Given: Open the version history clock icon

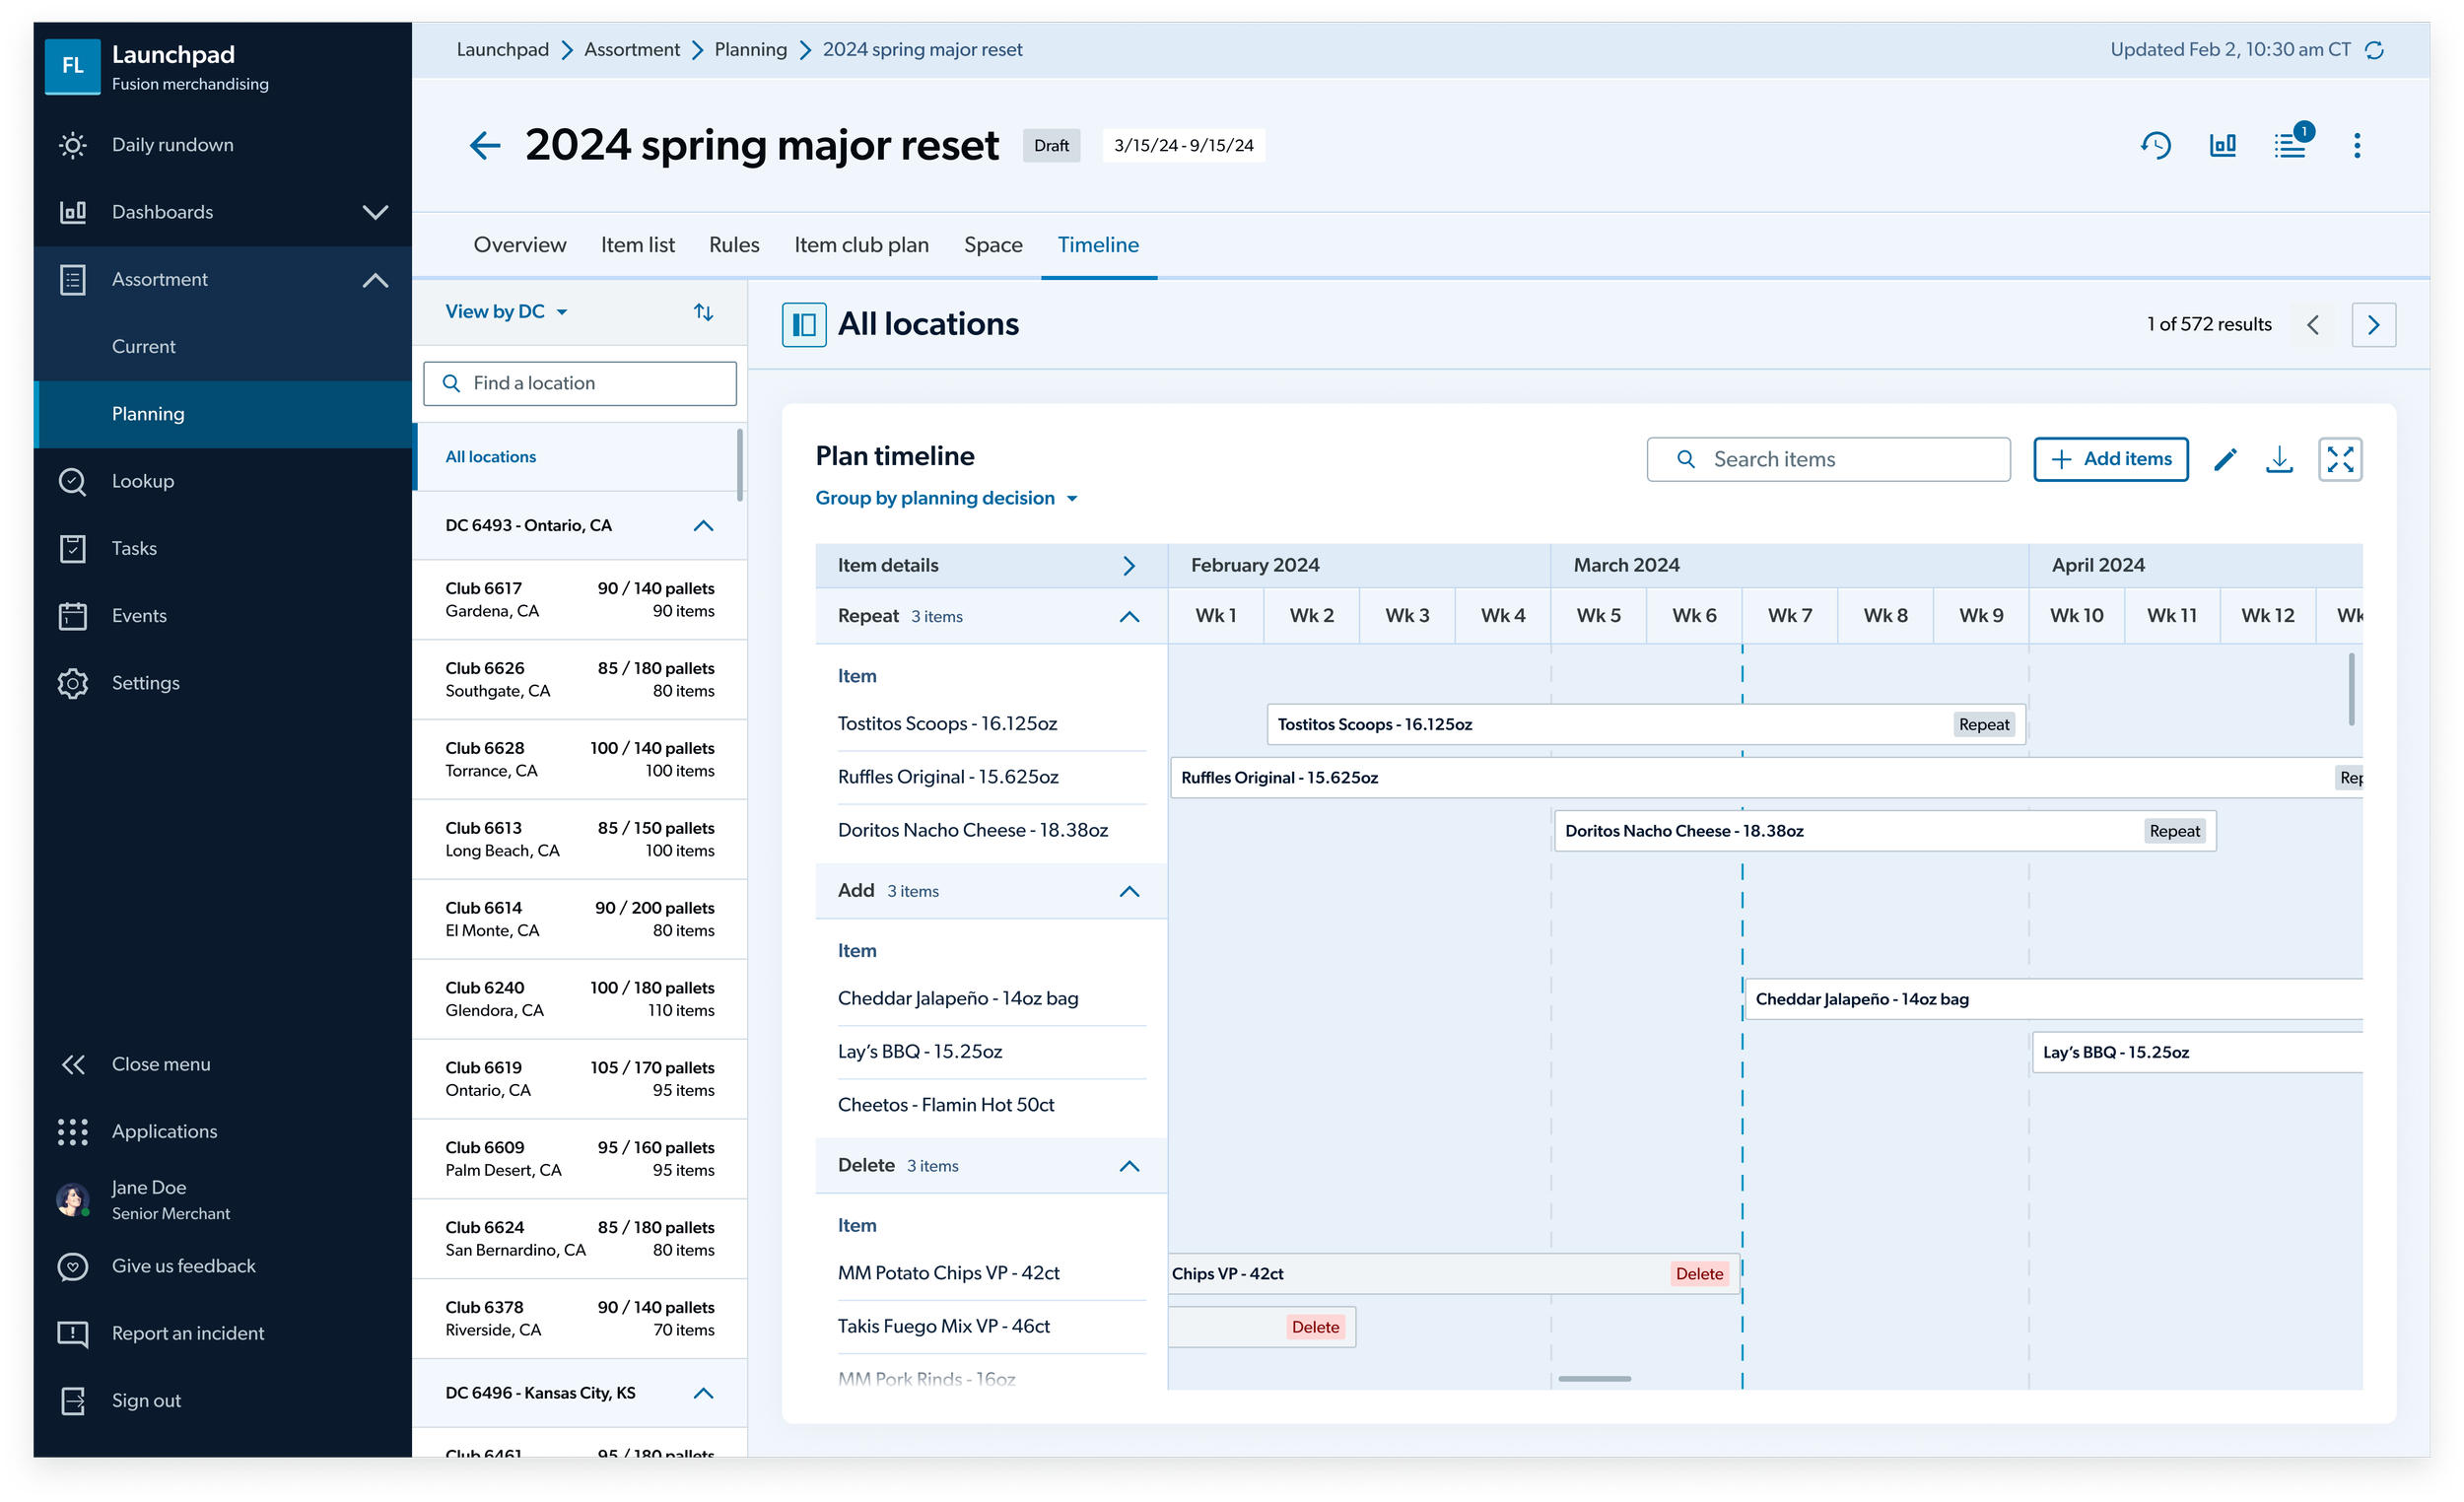Looking at the screenshot, I should coord(2156,146).
